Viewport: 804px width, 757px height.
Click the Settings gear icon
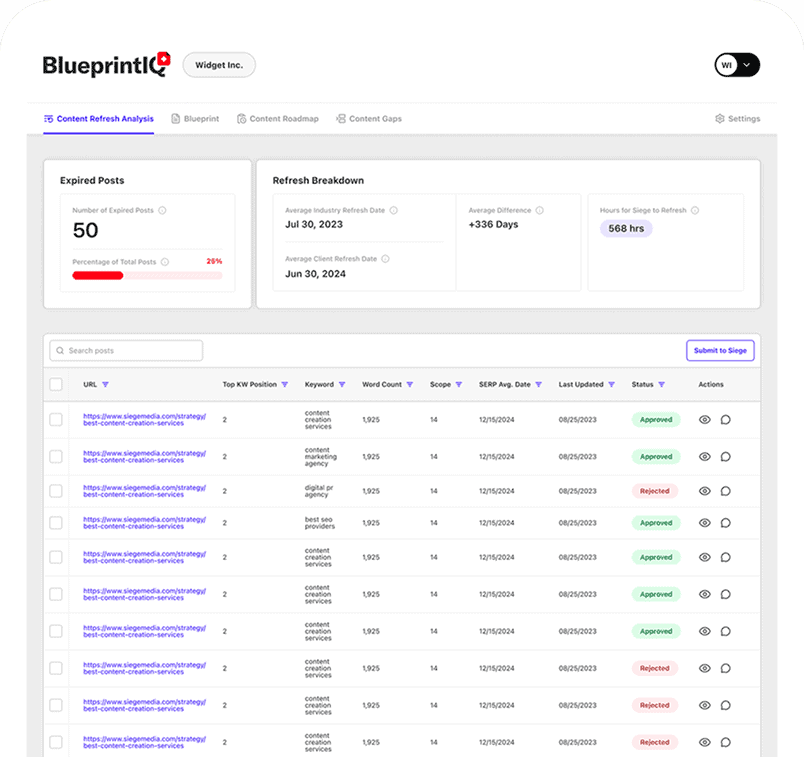[x=720, y=119]
